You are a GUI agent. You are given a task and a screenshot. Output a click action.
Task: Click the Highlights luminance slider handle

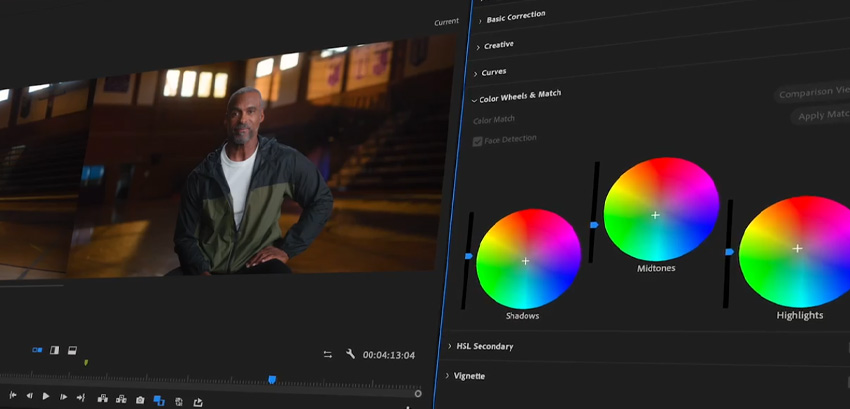[x=730, y=252]
